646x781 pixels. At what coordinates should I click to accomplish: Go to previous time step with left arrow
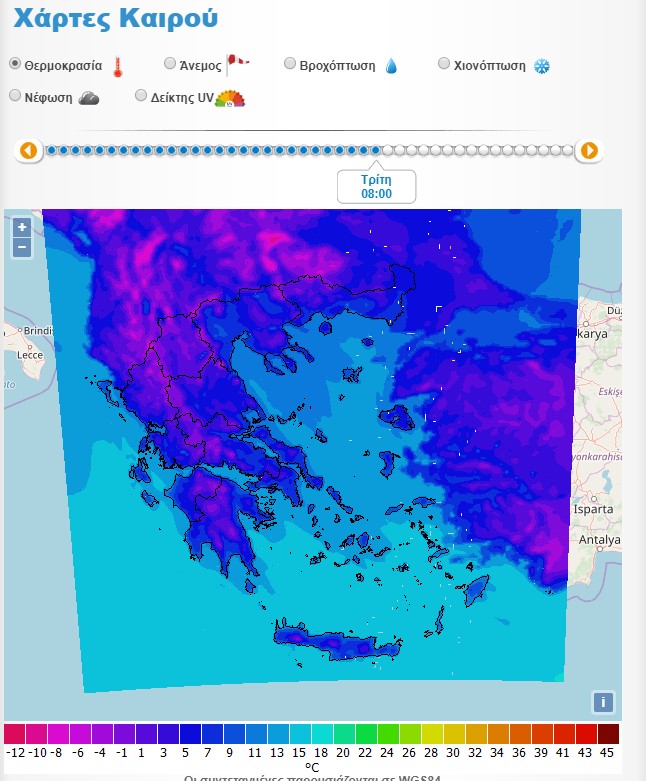(28, 150)
